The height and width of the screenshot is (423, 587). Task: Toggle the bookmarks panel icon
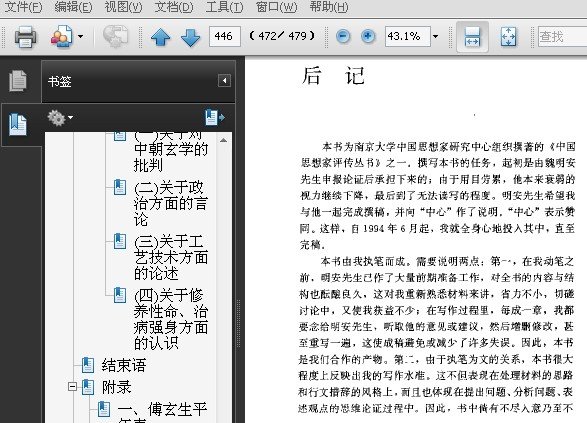(x=18, y=125)
